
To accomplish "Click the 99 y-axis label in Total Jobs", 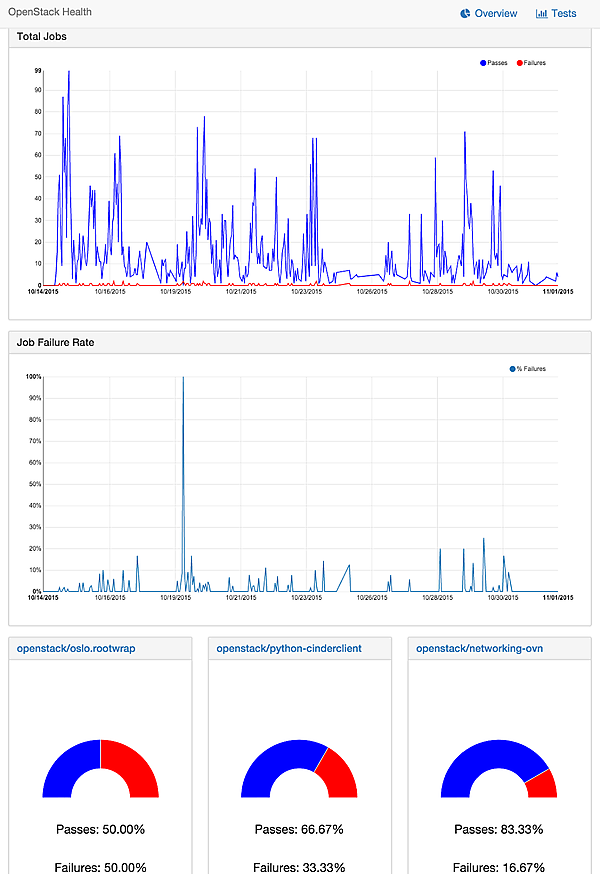I will [x=38, y=71].
